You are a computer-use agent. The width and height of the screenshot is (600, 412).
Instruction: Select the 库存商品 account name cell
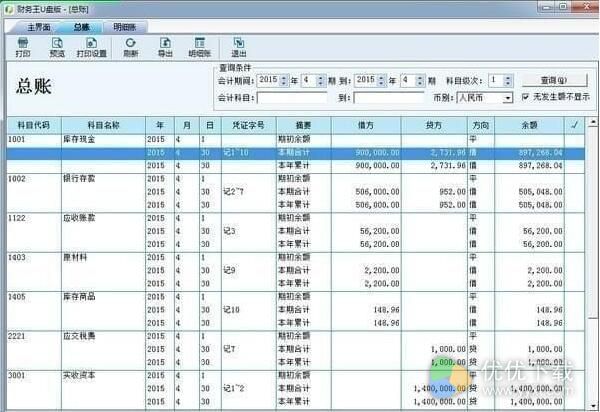103,297
